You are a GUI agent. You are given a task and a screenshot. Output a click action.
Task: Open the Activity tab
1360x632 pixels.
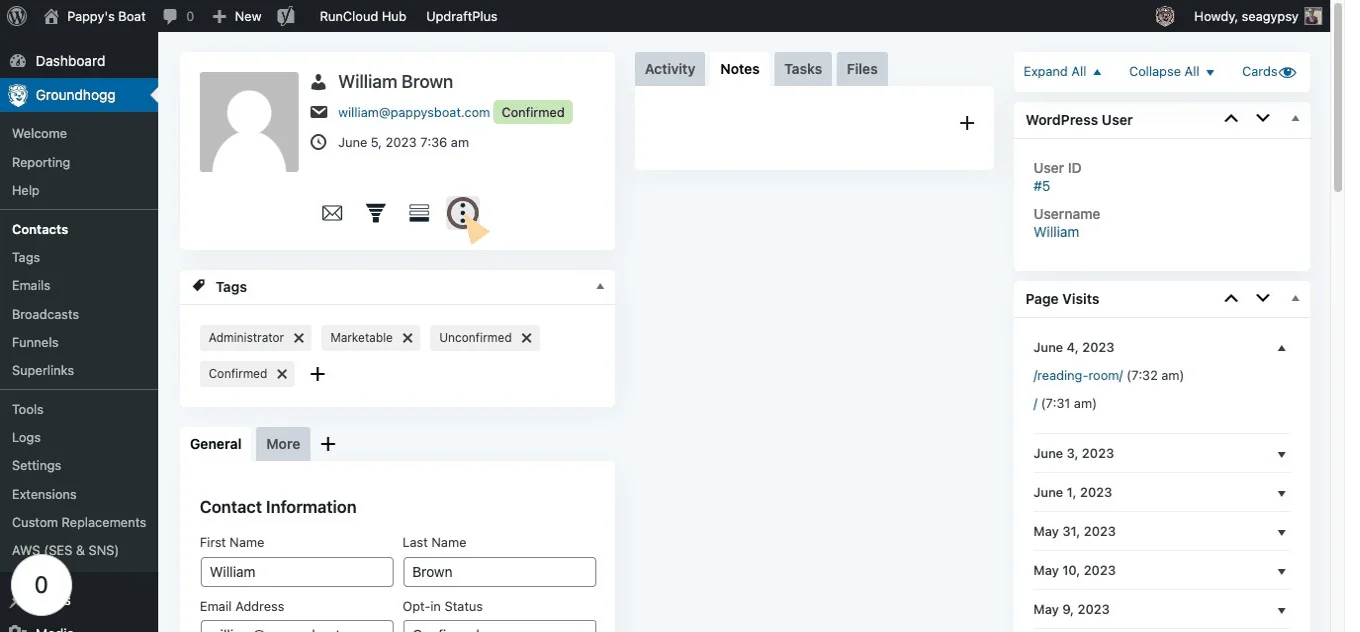coord(670,69)
